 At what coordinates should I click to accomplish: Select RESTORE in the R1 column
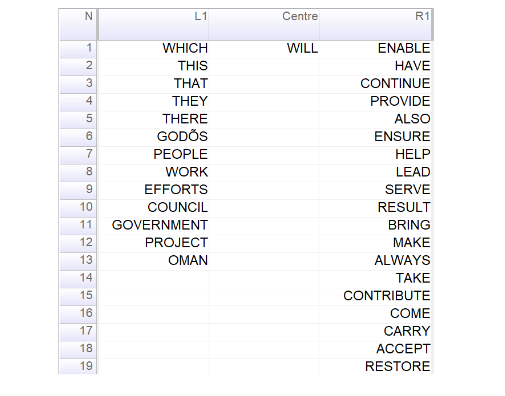(x=398, y=366)
